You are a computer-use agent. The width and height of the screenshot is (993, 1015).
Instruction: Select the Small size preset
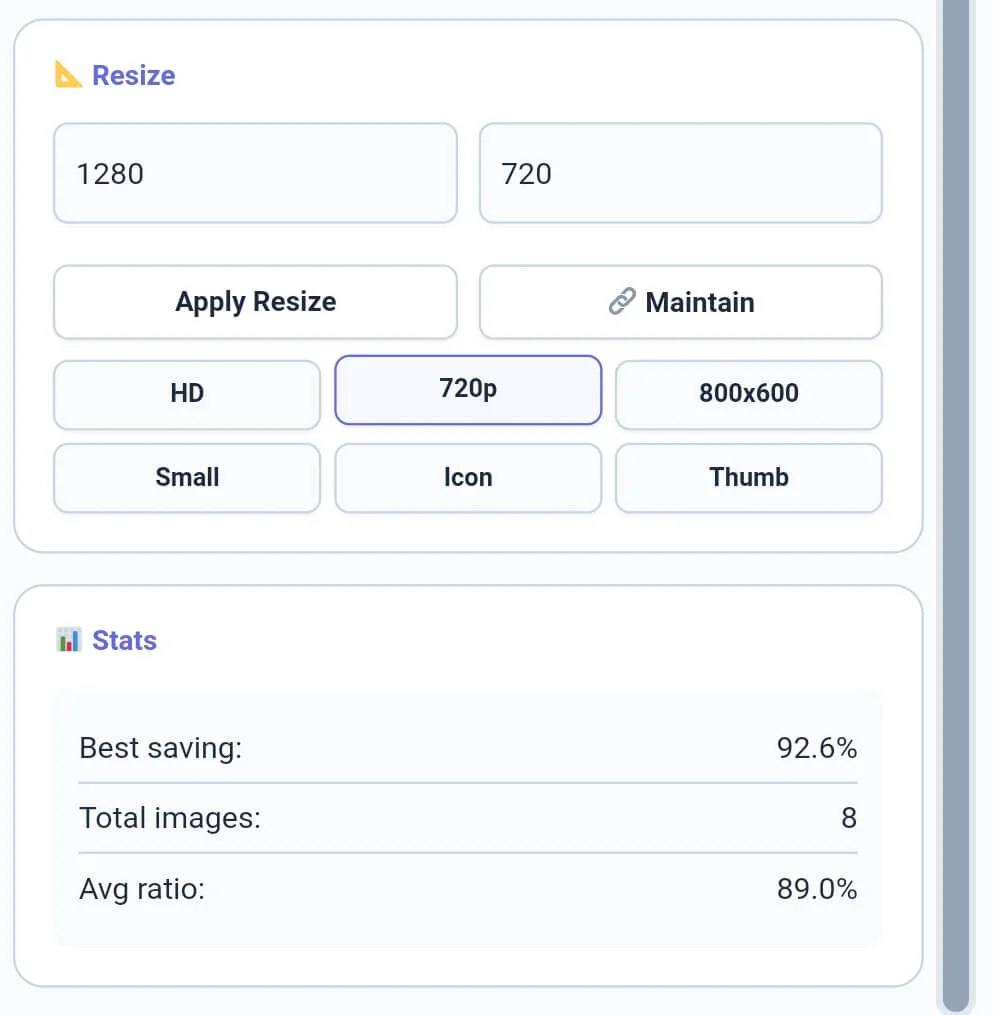tap(187, 477)
